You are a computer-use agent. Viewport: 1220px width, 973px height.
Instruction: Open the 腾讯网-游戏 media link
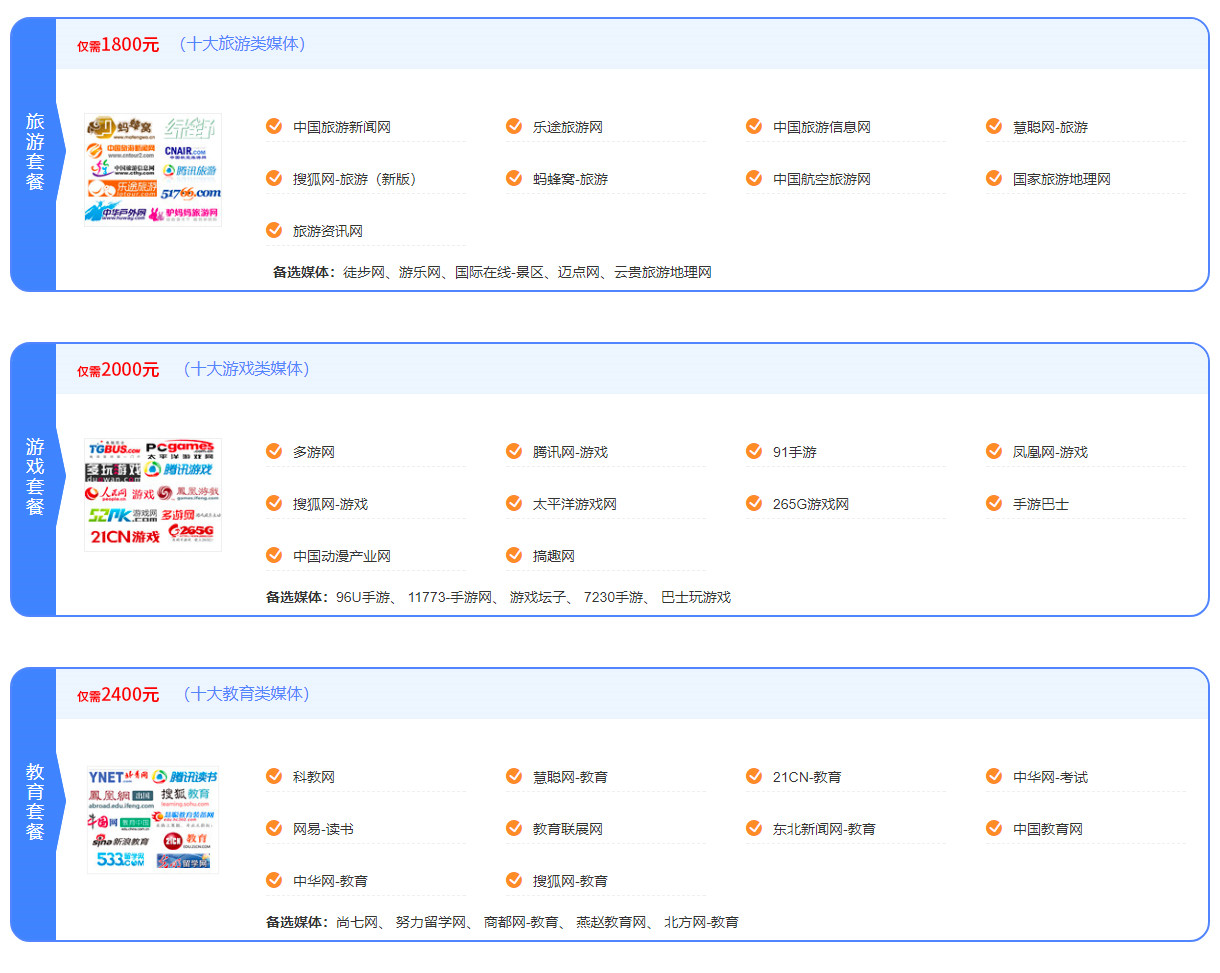[570, 452]
